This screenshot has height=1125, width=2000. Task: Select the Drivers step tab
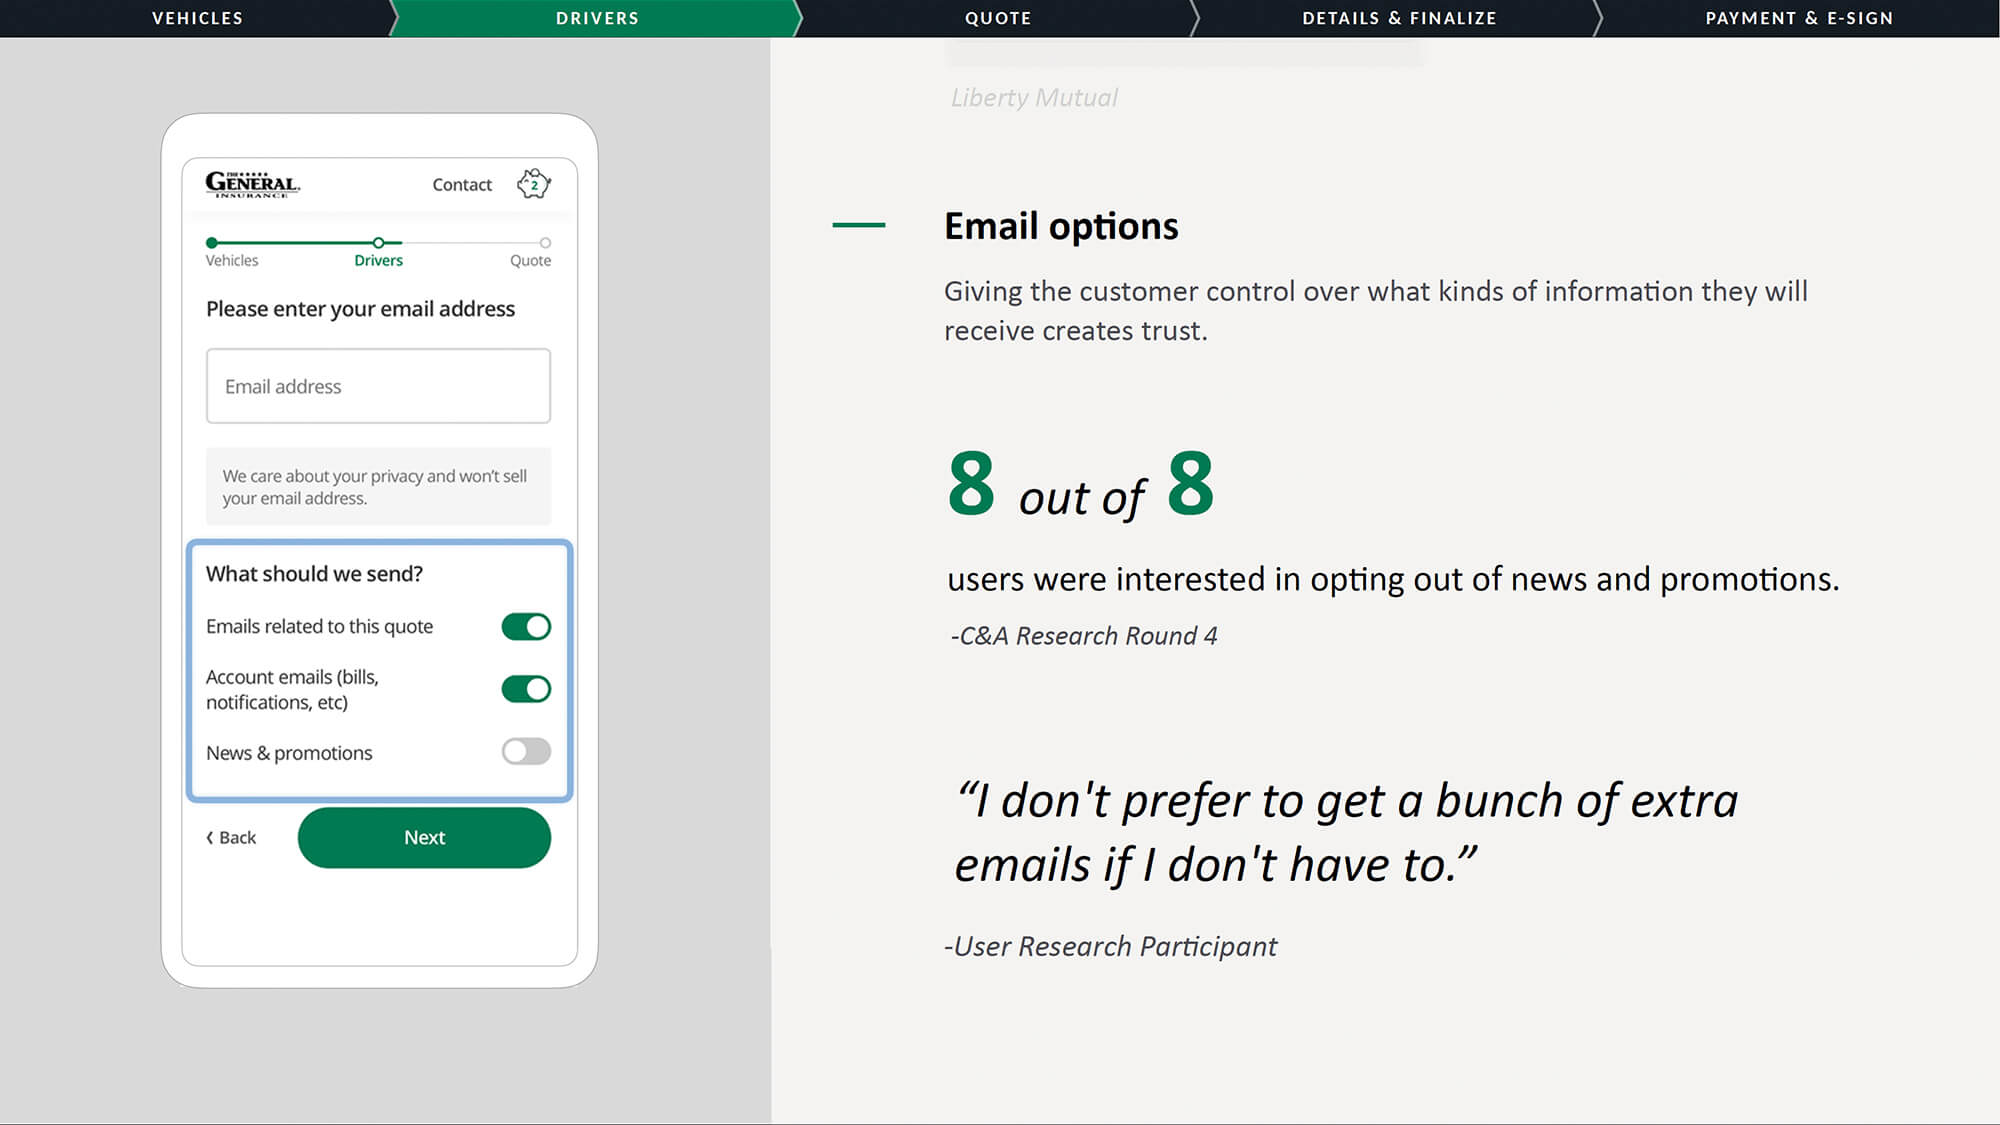pyautogui.click(x=597, y=18)
